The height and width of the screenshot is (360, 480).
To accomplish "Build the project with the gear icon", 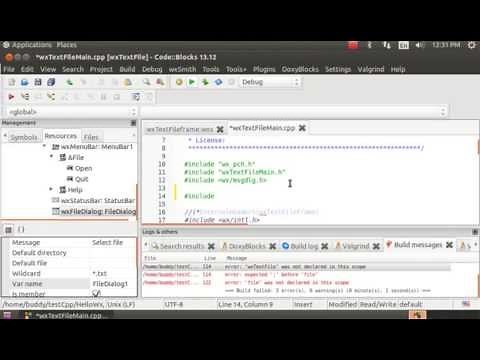I will [x=179, y=82].
